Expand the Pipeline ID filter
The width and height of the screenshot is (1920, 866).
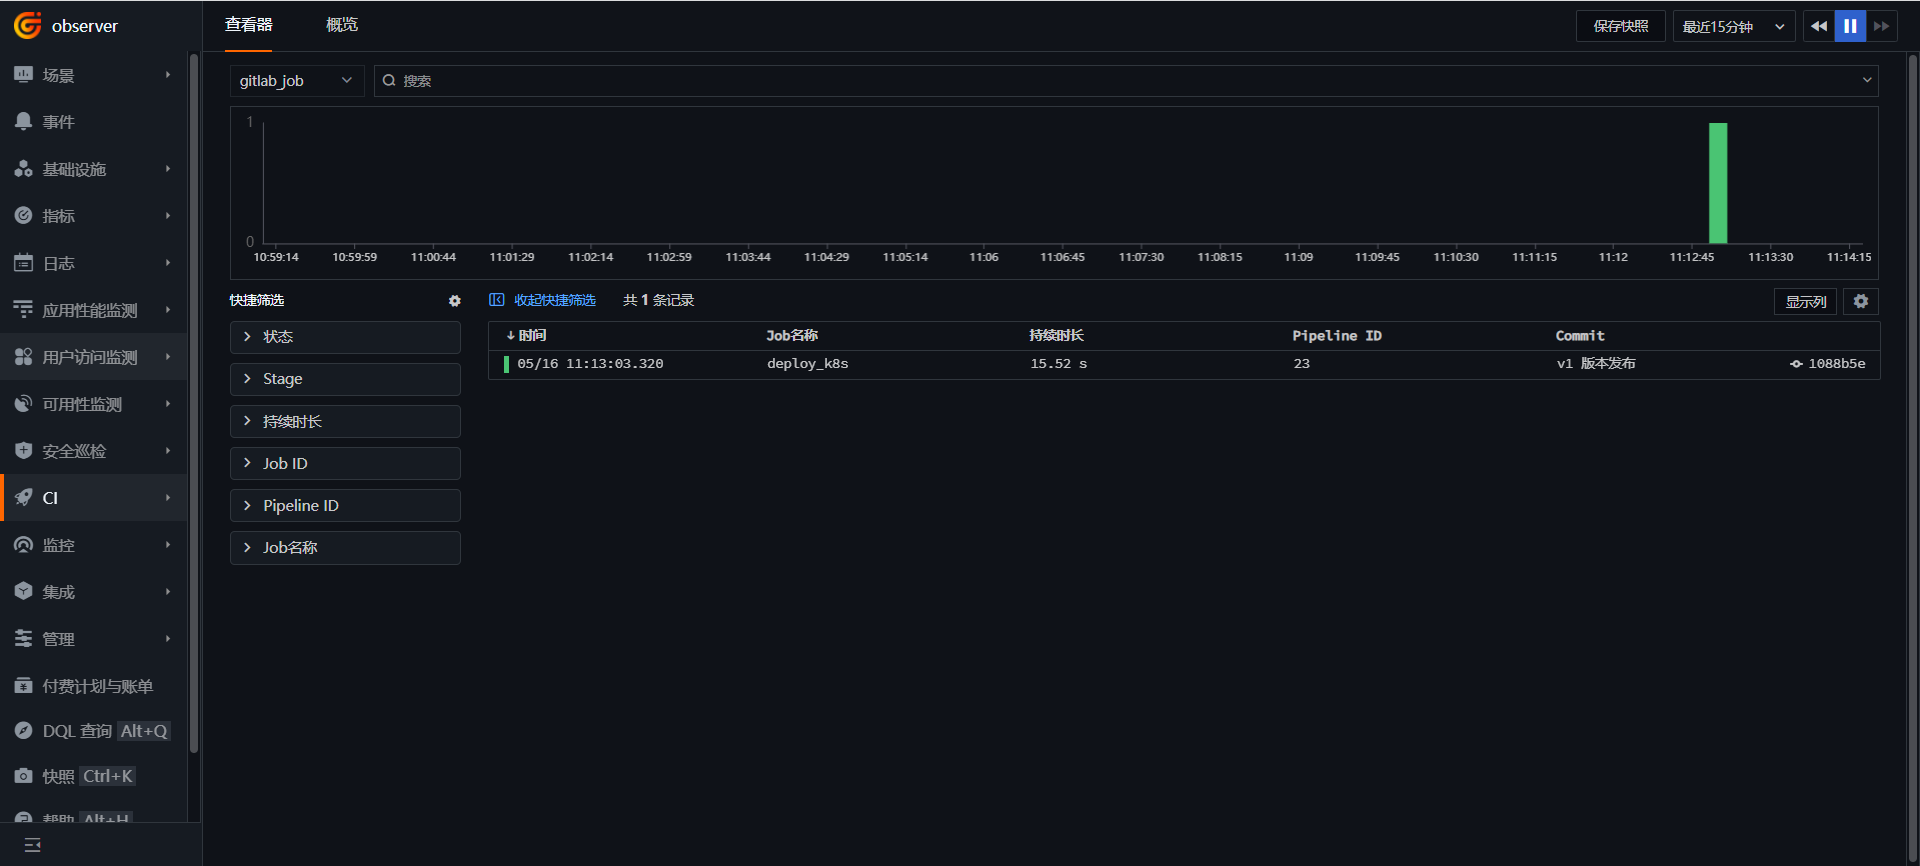345,505
